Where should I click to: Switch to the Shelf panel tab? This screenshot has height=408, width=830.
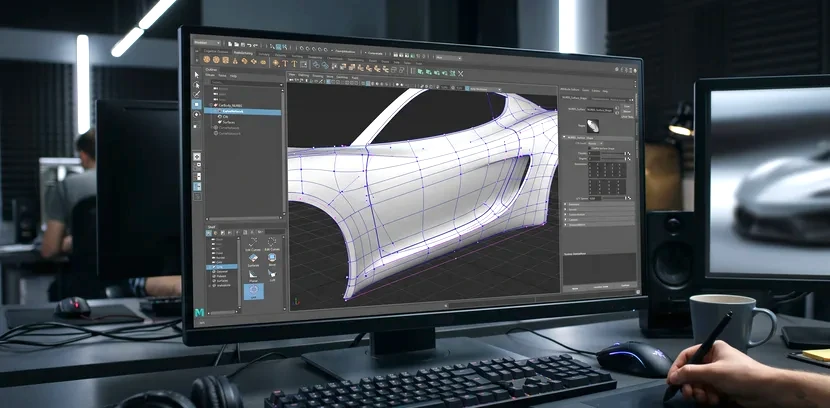click(212, 226)
